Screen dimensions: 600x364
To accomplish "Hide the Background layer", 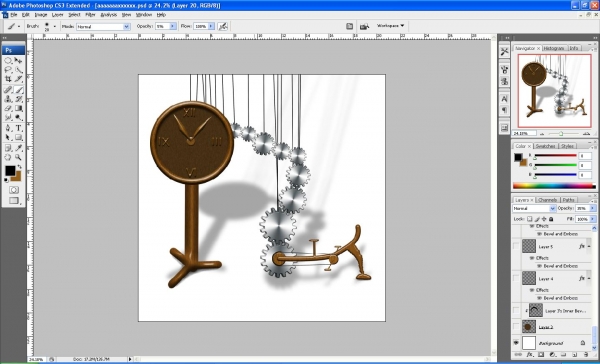I will (516, 343).
